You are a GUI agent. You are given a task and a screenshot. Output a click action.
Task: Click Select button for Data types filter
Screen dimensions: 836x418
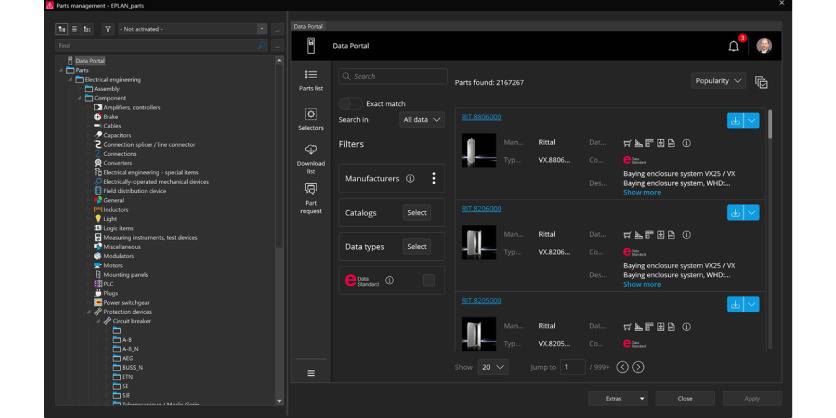pyautogui.click(x=417, y=247)
